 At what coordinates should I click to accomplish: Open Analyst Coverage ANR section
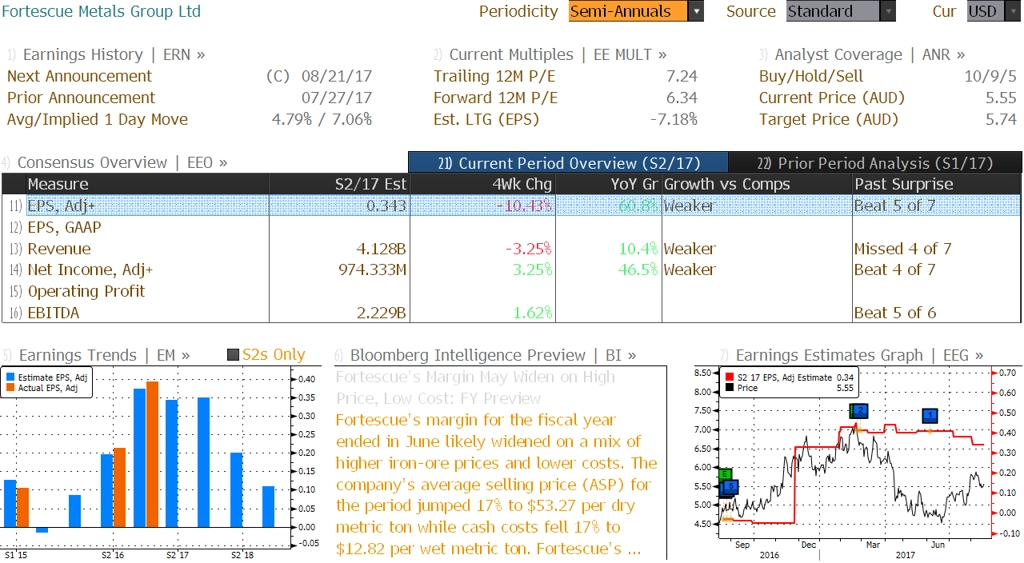(x=862, y=55)
